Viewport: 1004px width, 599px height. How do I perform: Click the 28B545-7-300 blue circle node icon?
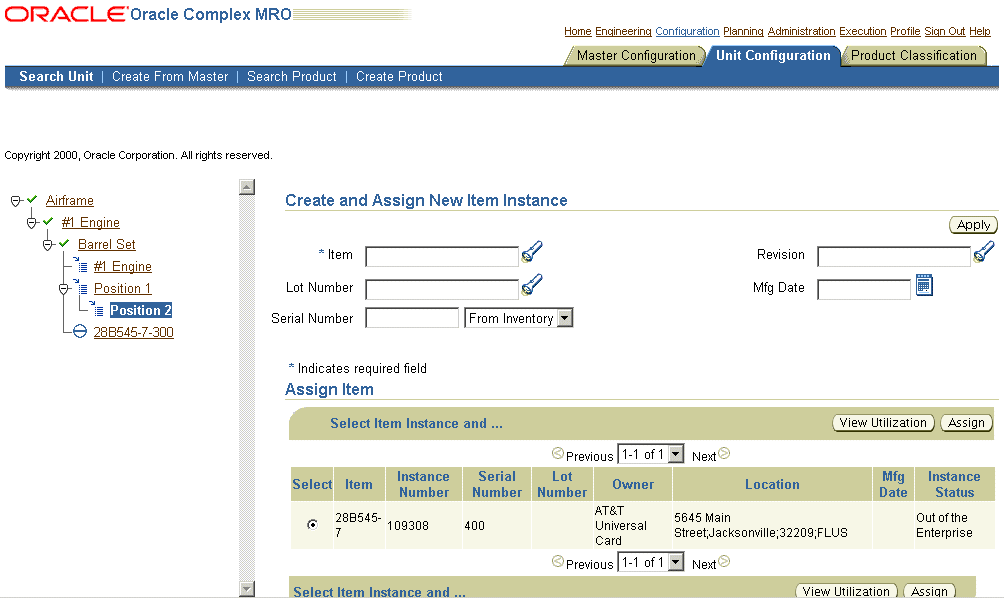[x=79, y=331]
